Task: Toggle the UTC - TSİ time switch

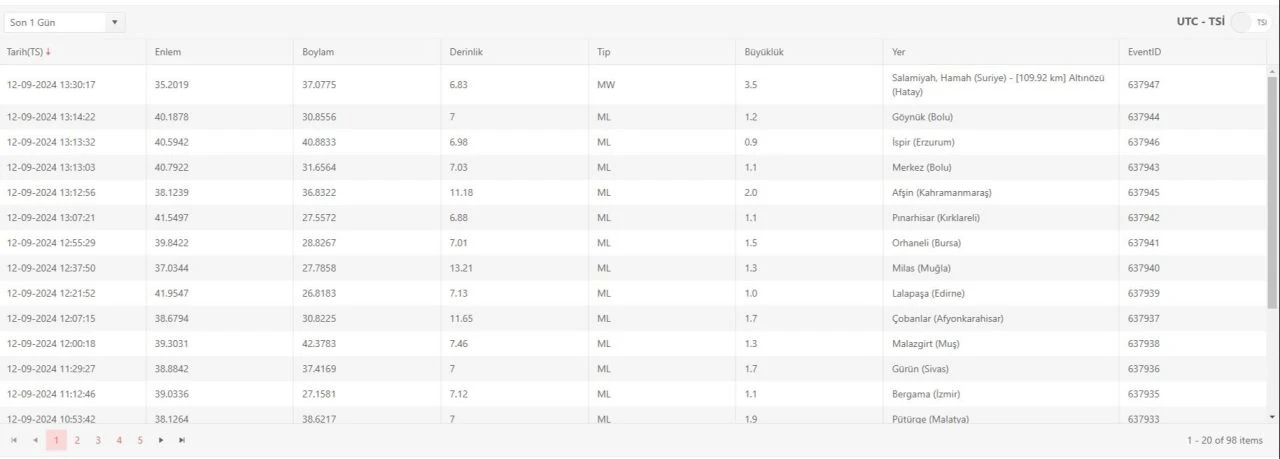Action: tap(1248, 22)
